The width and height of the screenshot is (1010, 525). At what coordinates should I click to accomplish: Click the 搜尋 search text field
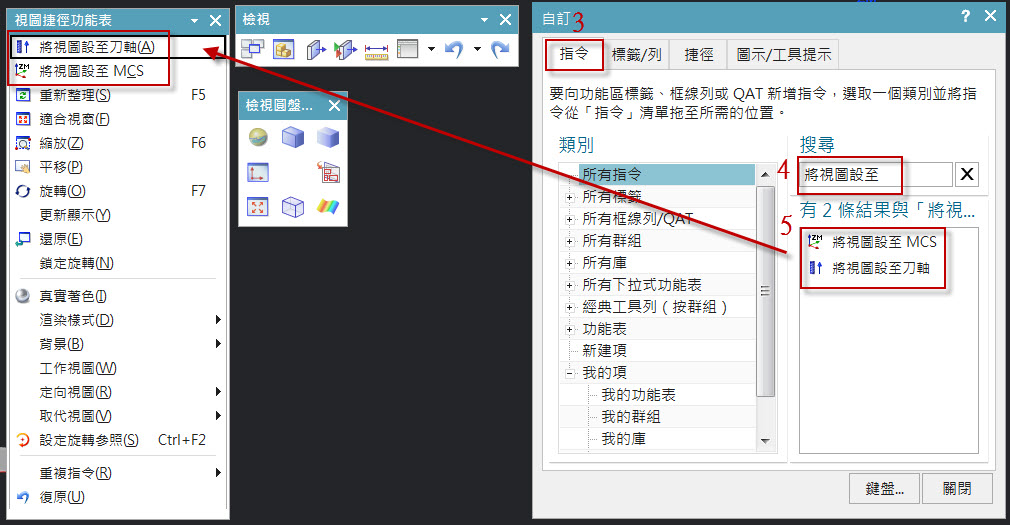pyautogui.click(x=874, y=175)
